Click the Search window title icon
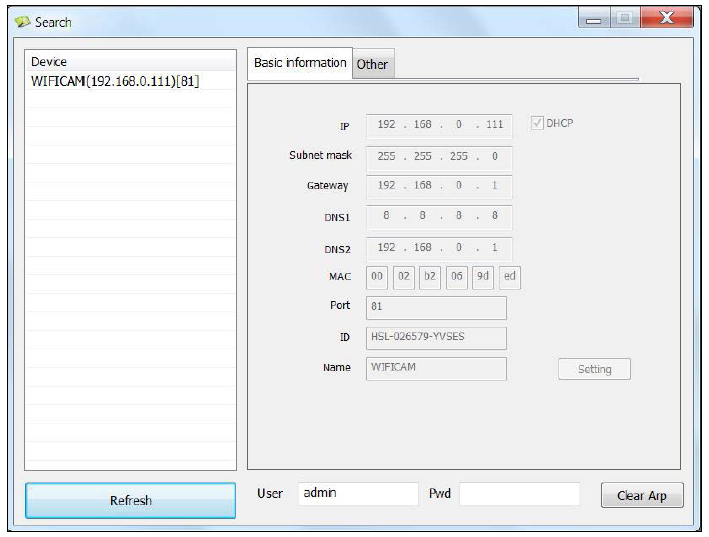 [22, 22]
